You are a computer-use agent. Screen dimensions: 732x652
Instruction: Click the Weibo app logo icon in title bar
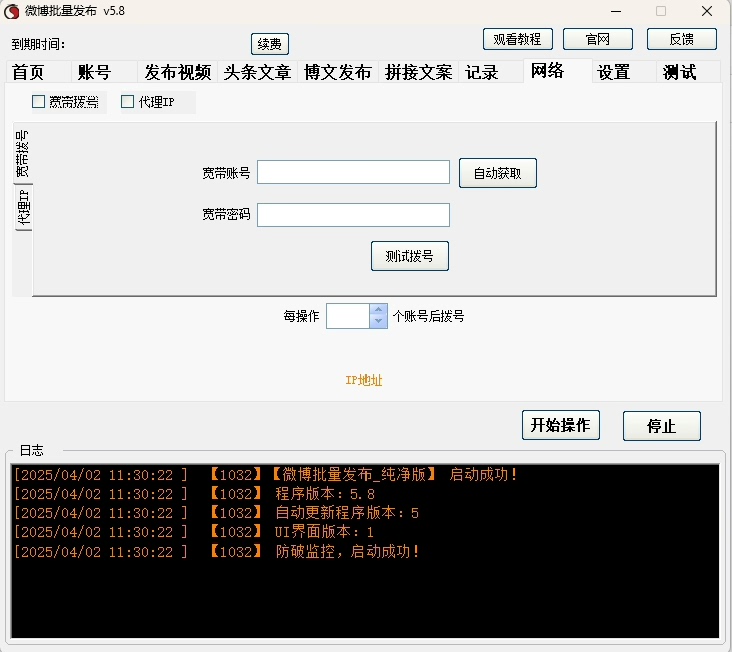tap(11, 11)
